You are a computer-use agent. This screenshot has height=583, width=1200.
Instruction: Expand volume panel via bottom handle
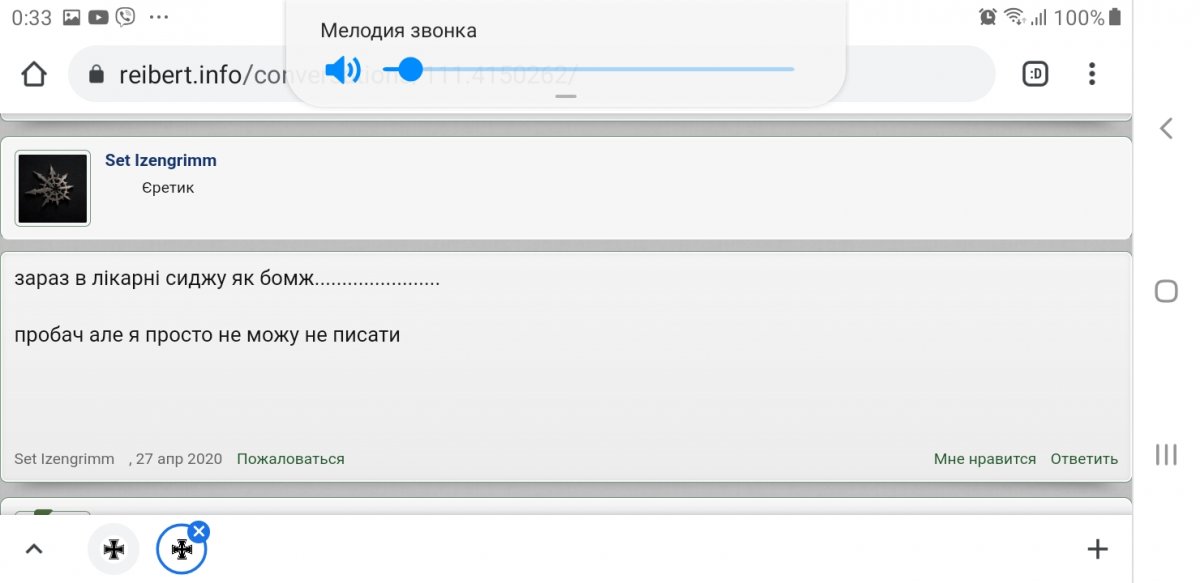[566, 96]
